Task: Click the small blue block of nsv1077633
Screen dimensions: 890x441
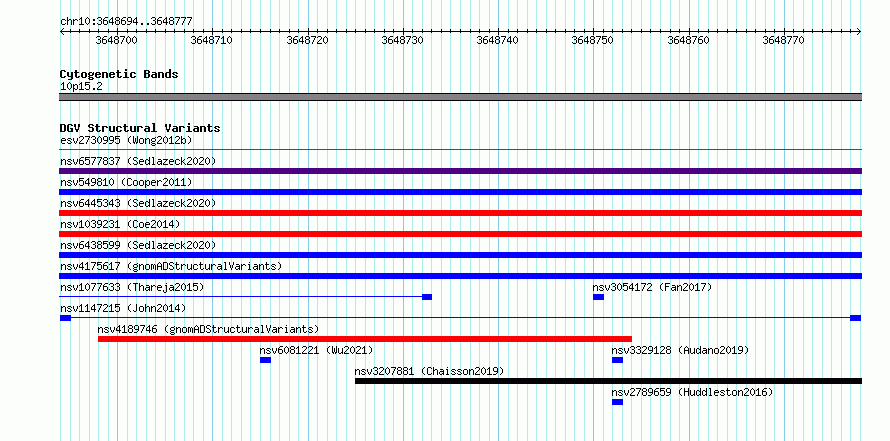Action: click(427, 297)
